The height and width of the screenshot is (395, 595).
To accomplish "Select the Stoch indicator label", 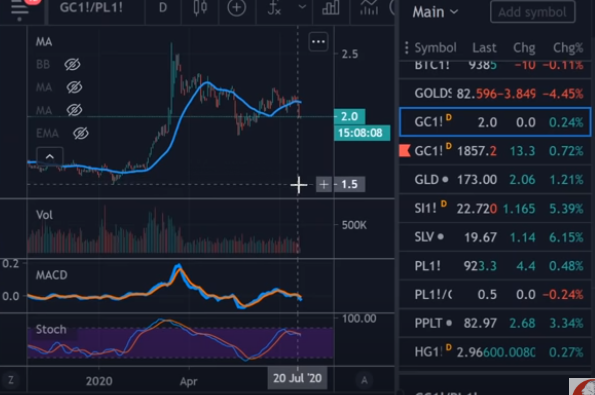I will [x=51, y=329].
